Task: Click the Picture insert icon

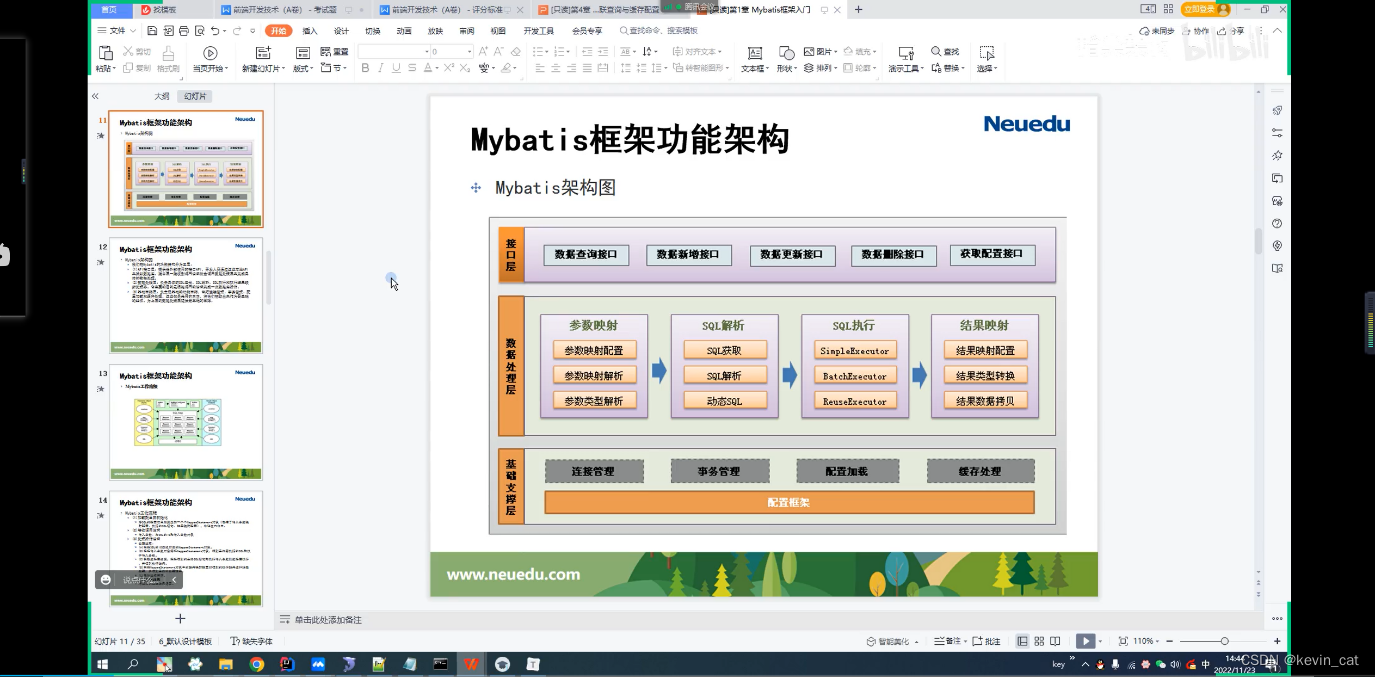Action: click(811, 51)
